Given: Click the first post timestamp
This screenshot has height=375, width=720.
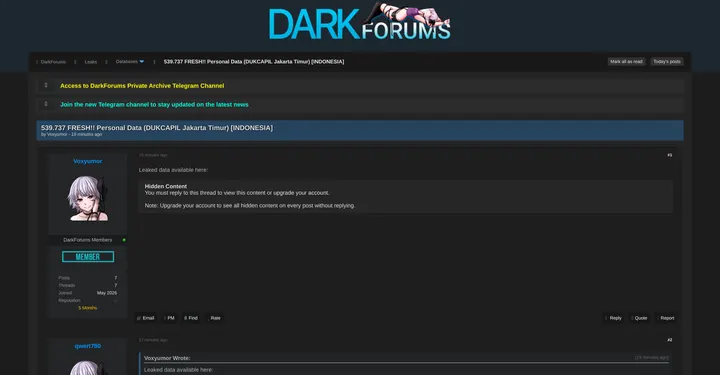Looking at the screenshot, I should pos(153,155).
